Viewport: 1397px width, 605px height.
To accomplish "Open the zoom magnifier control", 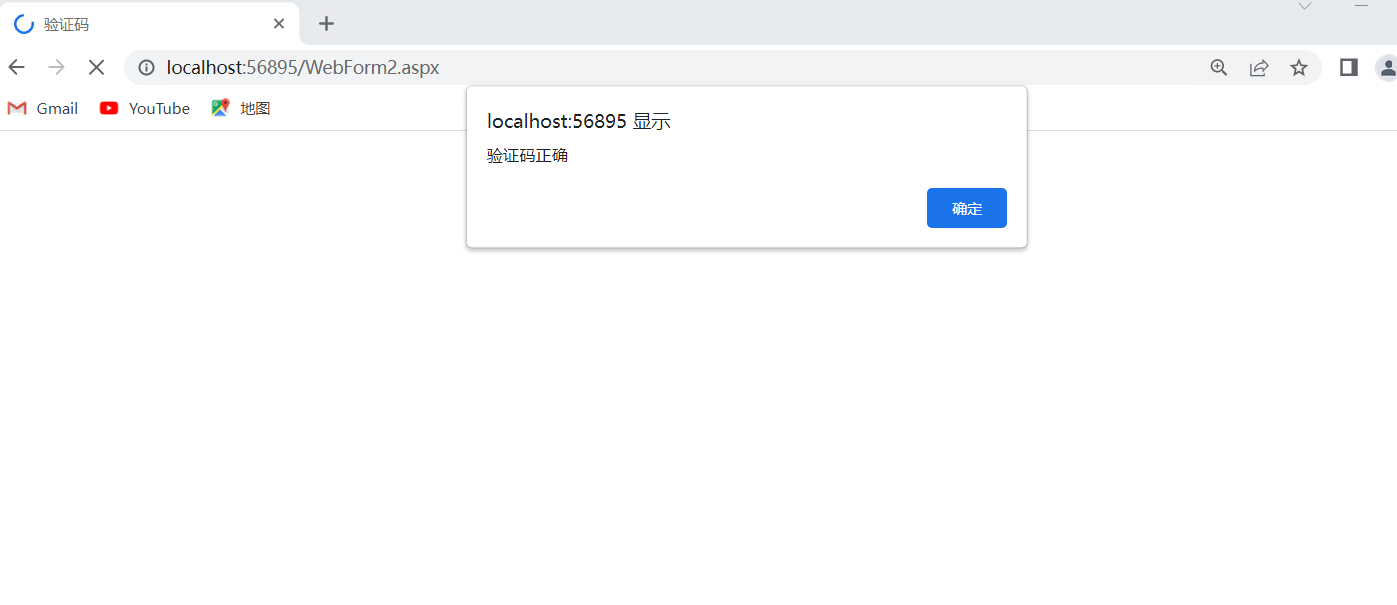I will click(1218, 67).
